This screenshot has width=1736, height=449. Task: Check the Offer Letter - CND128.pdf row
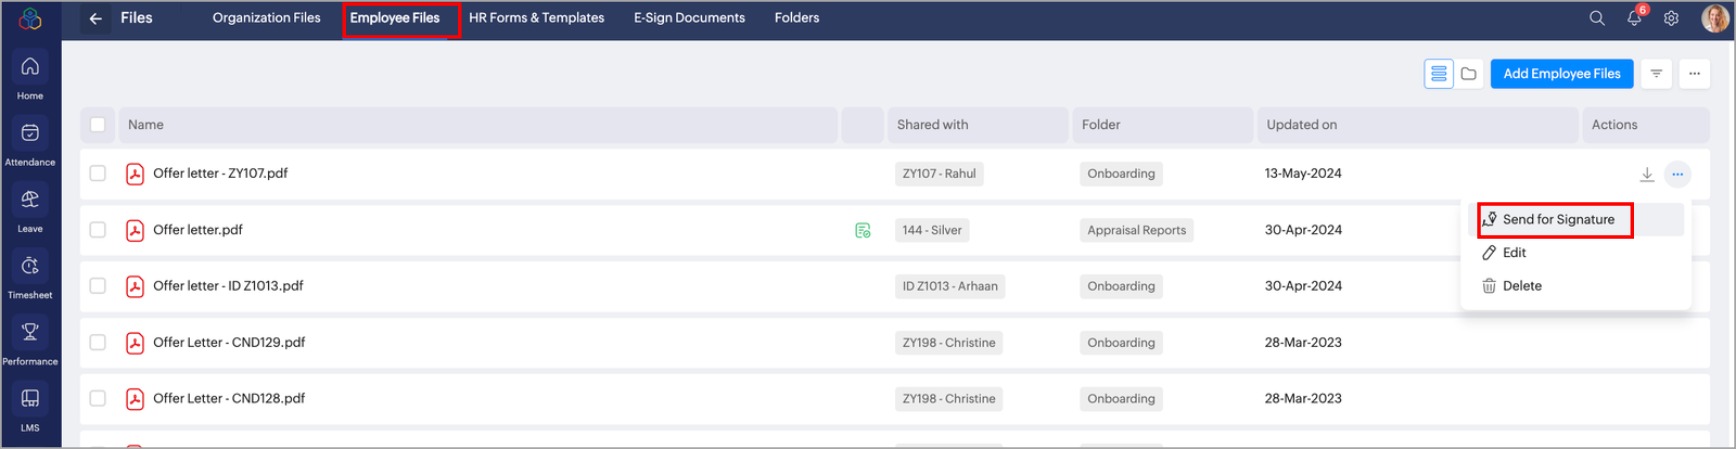point(97,398)
